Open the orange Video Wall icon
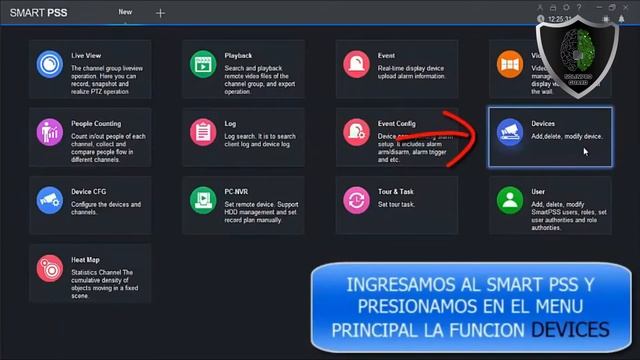Screen dimensions: 640x360 coord(510,64)
